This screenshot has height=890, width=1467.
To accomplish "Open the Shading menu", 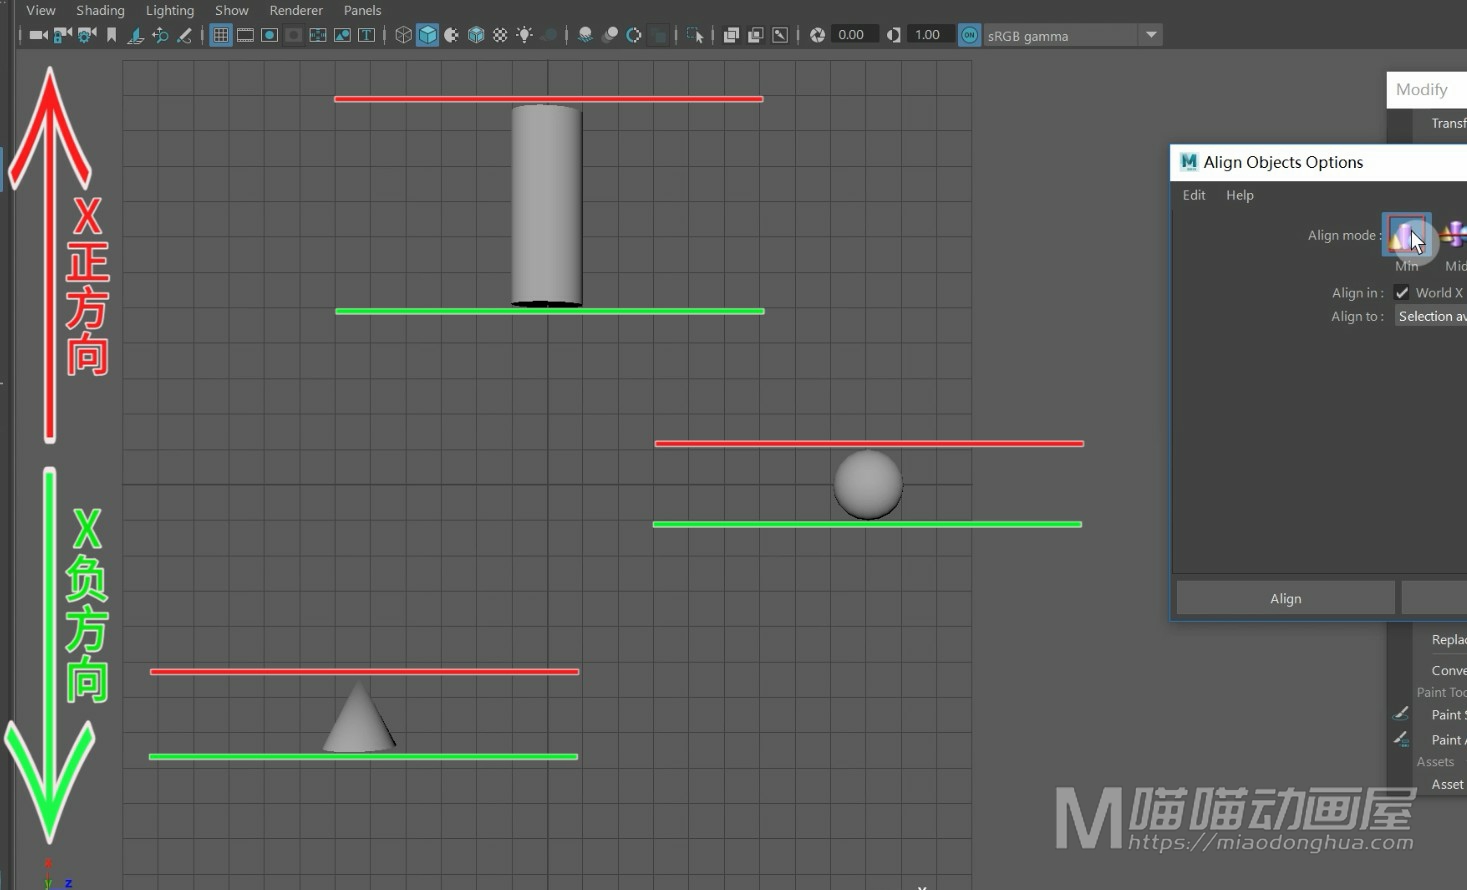I will (100, 10).
